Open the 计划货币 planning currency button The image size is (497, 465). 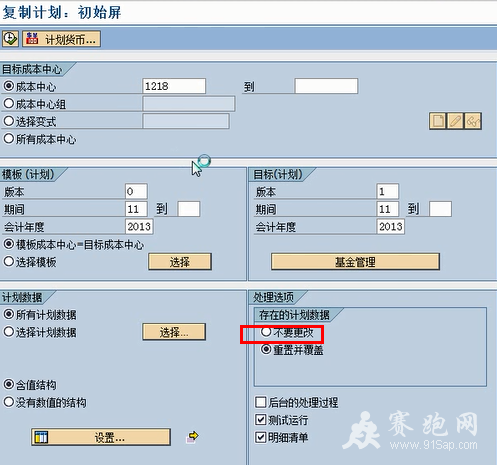coord(61,39)
